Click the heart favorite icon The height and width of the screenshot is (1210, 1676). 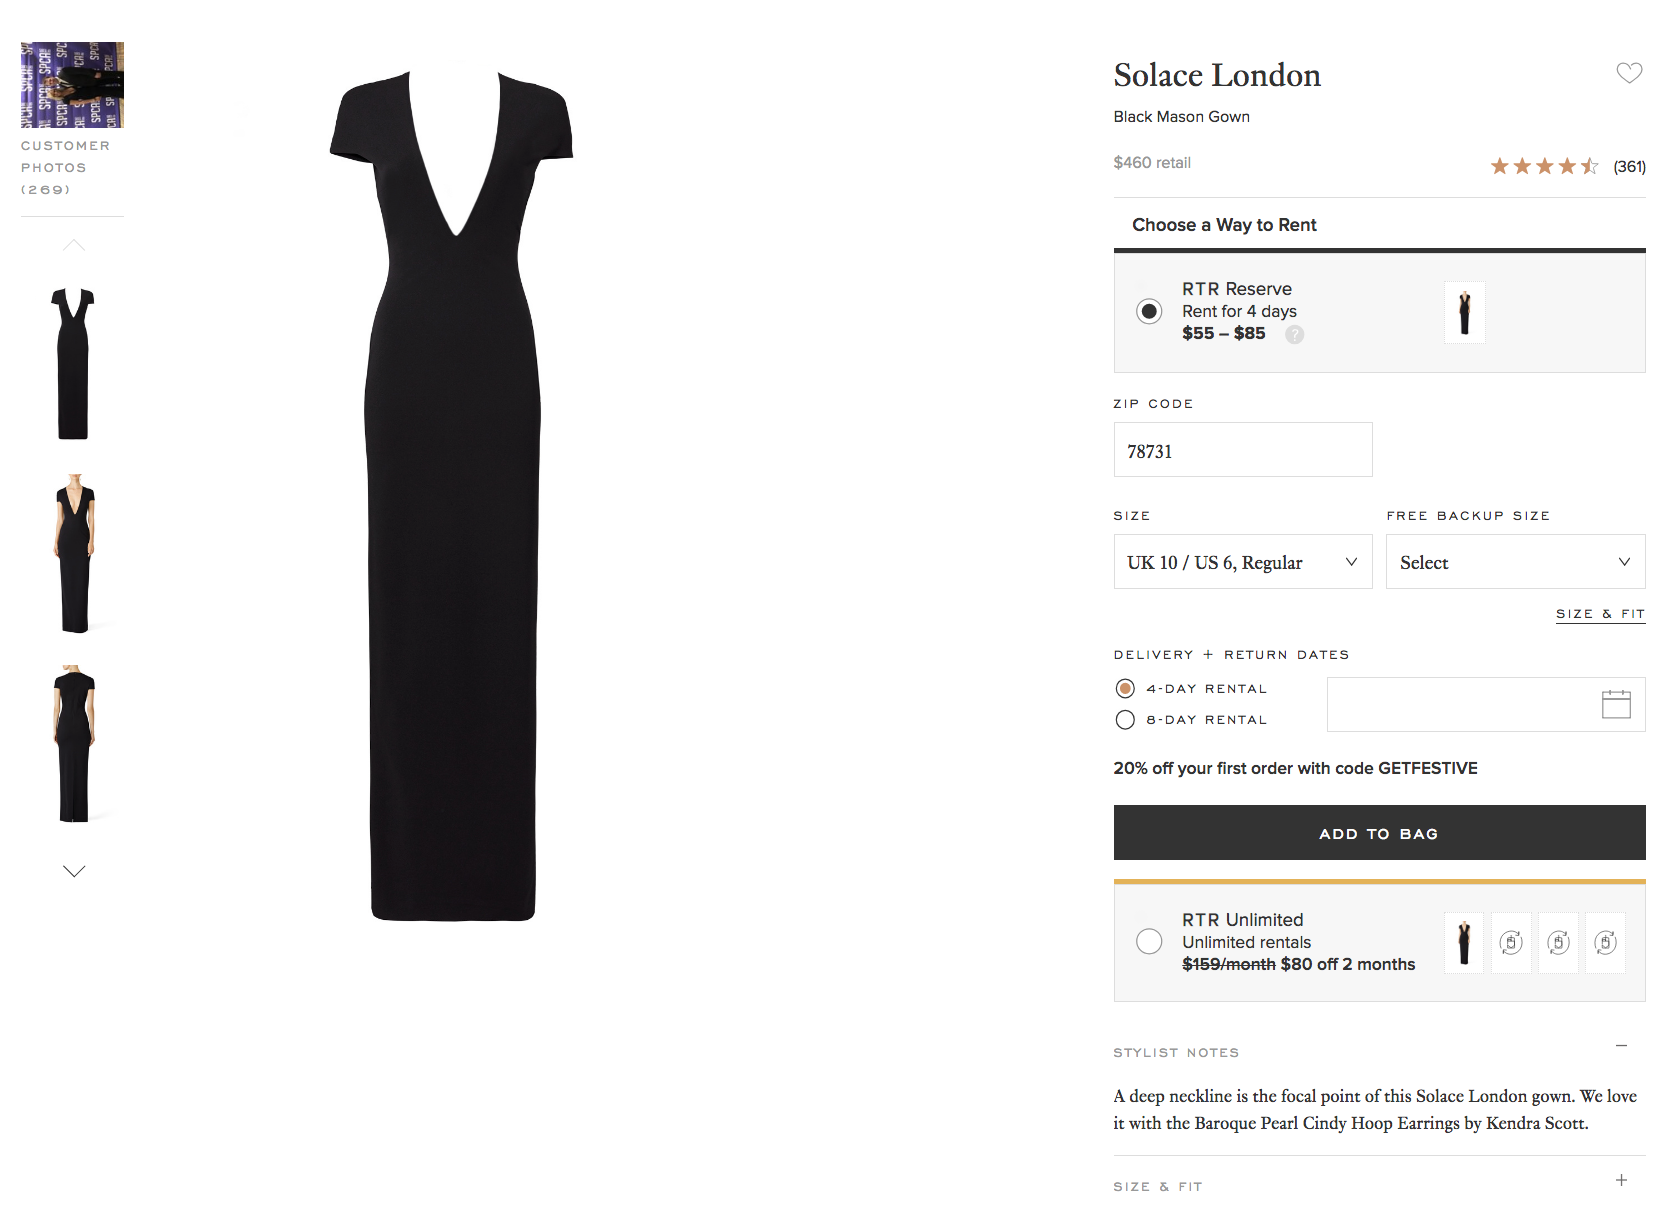(x=1629, y=73)
